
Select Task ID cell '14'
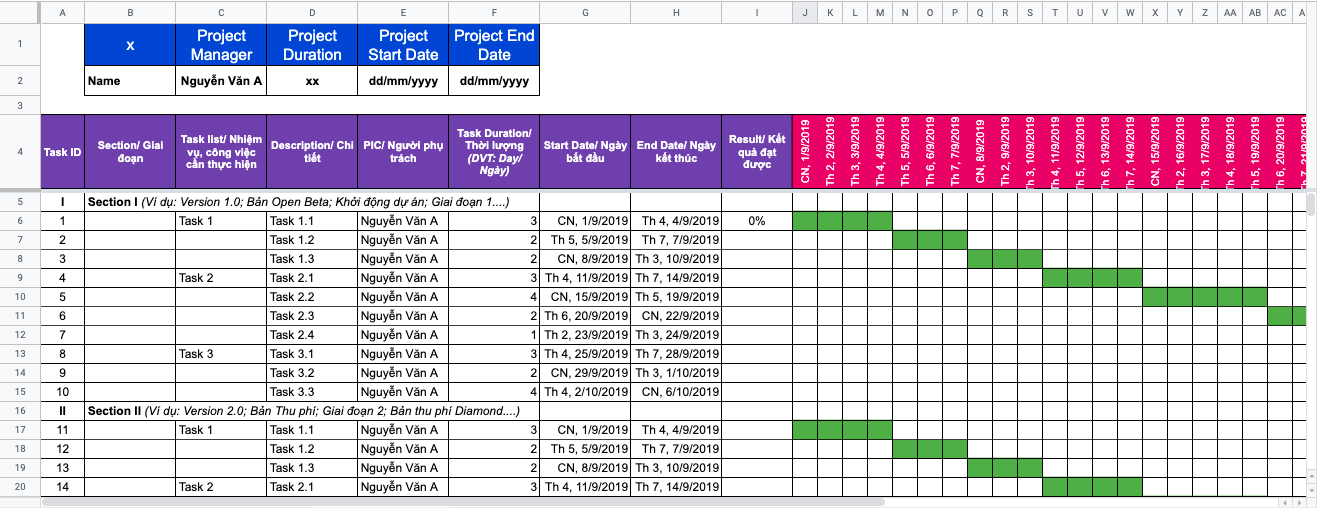pyautogui.click(x=62, y=487)
